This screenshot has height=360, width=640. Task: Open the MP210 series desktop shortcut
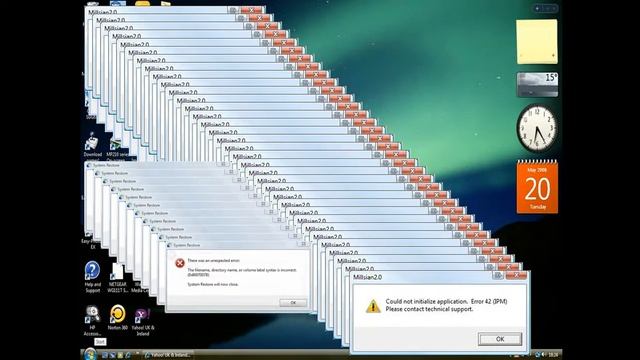click(117, 149)
